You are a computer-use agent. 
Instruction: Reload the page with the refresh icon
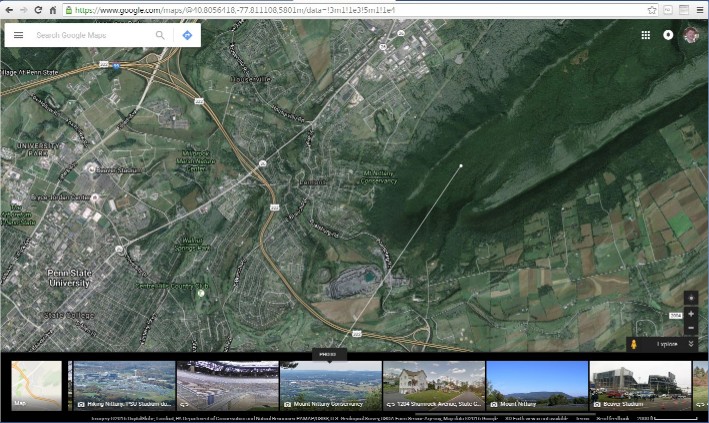[38, 10]
